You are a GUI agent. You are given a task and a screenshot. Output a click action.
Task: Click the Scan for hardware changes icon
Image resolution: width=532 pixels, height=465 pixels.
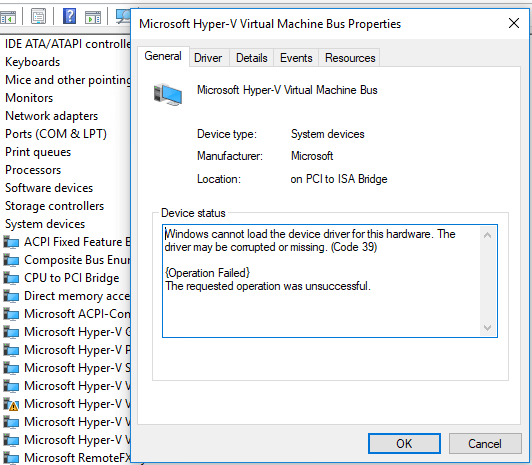point(123,16)
